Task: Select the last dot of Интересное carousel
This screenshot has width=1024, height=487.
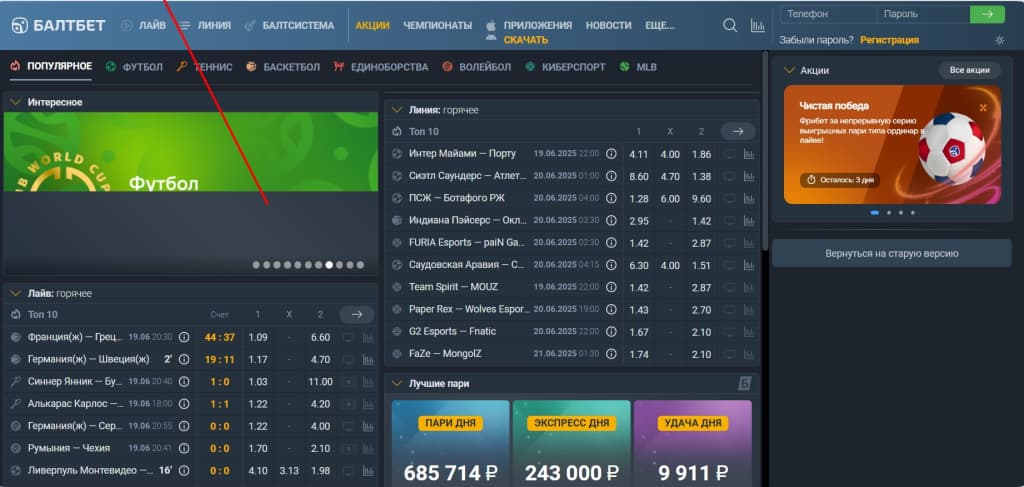Action: click(360, 265)
